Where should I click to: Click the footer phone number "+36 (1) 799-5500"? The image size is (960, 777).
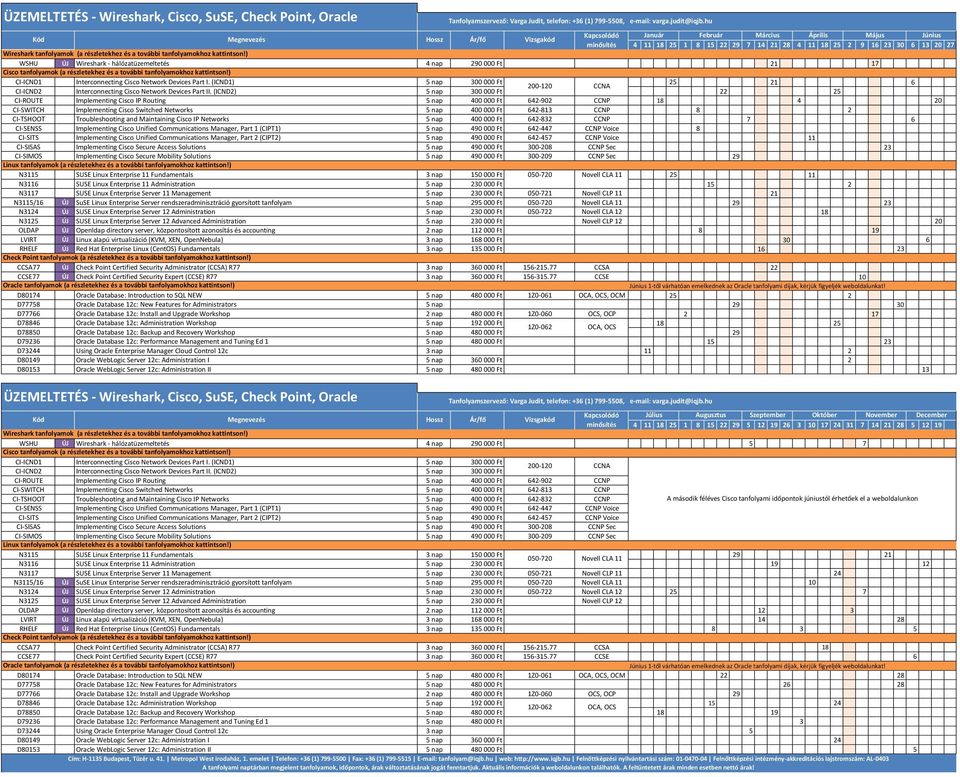click(323, 759)
